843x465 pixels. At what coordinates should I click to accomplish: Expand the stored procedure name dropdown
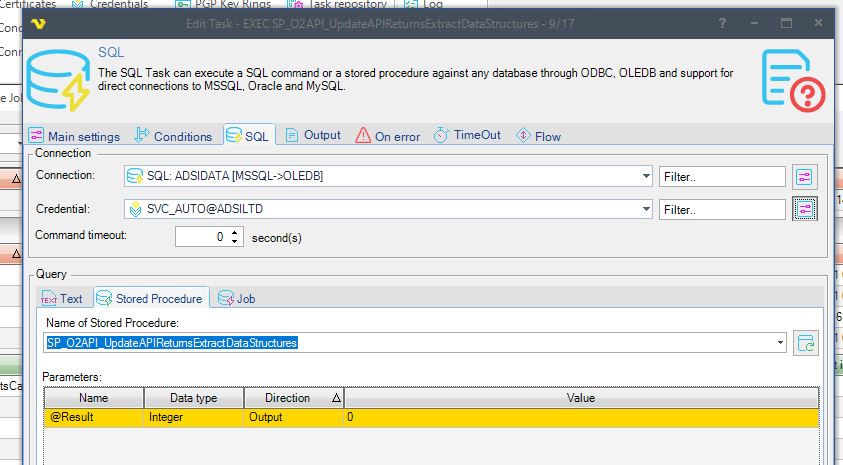780,343
